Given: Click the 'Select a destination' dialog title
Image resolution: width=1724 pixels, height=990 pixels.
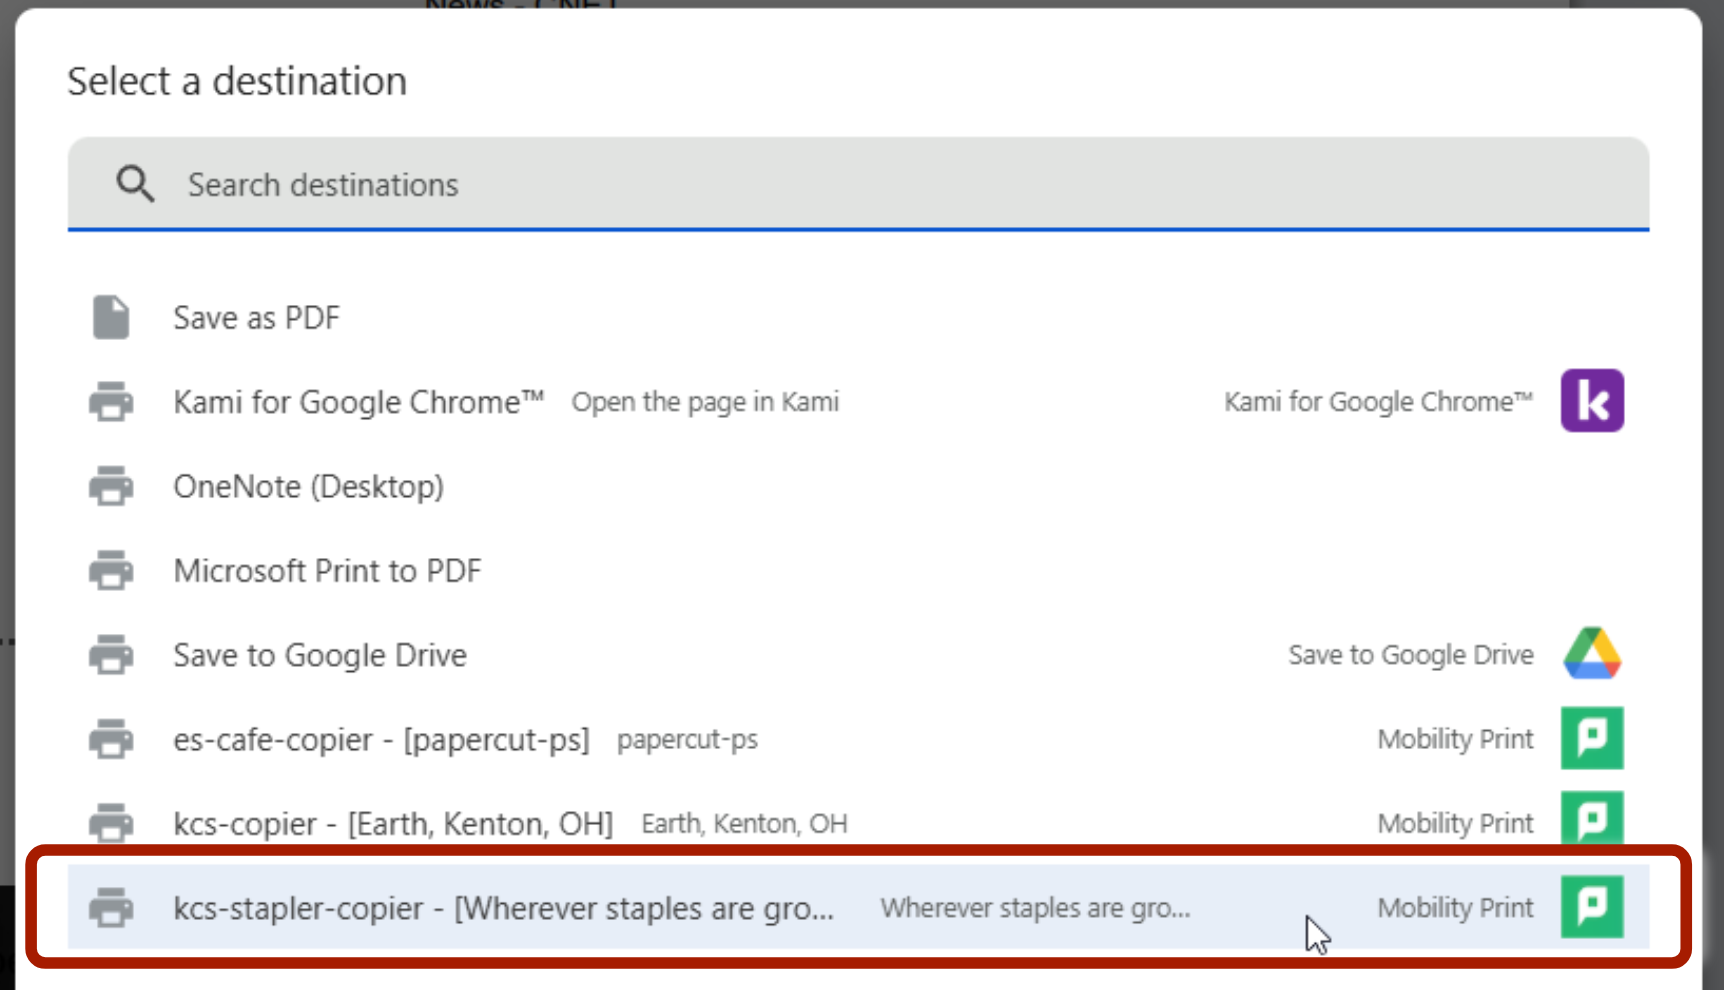Looking at the screenshot, I should tap(237, 81).
